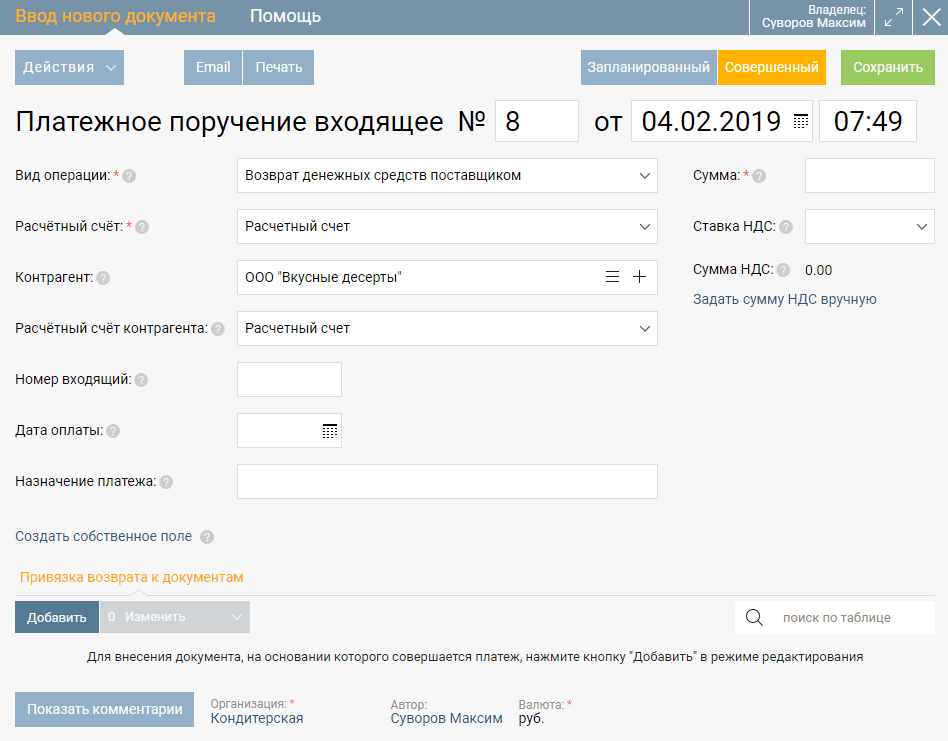The width and height of the screenshot is (948, 741).
Task: Focus the Сумма input field
Action: [869, 176]
